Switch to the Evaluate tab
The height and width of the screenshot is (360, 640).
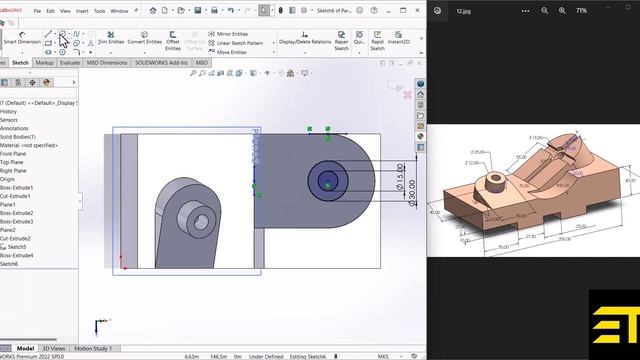tap(70, 62)
